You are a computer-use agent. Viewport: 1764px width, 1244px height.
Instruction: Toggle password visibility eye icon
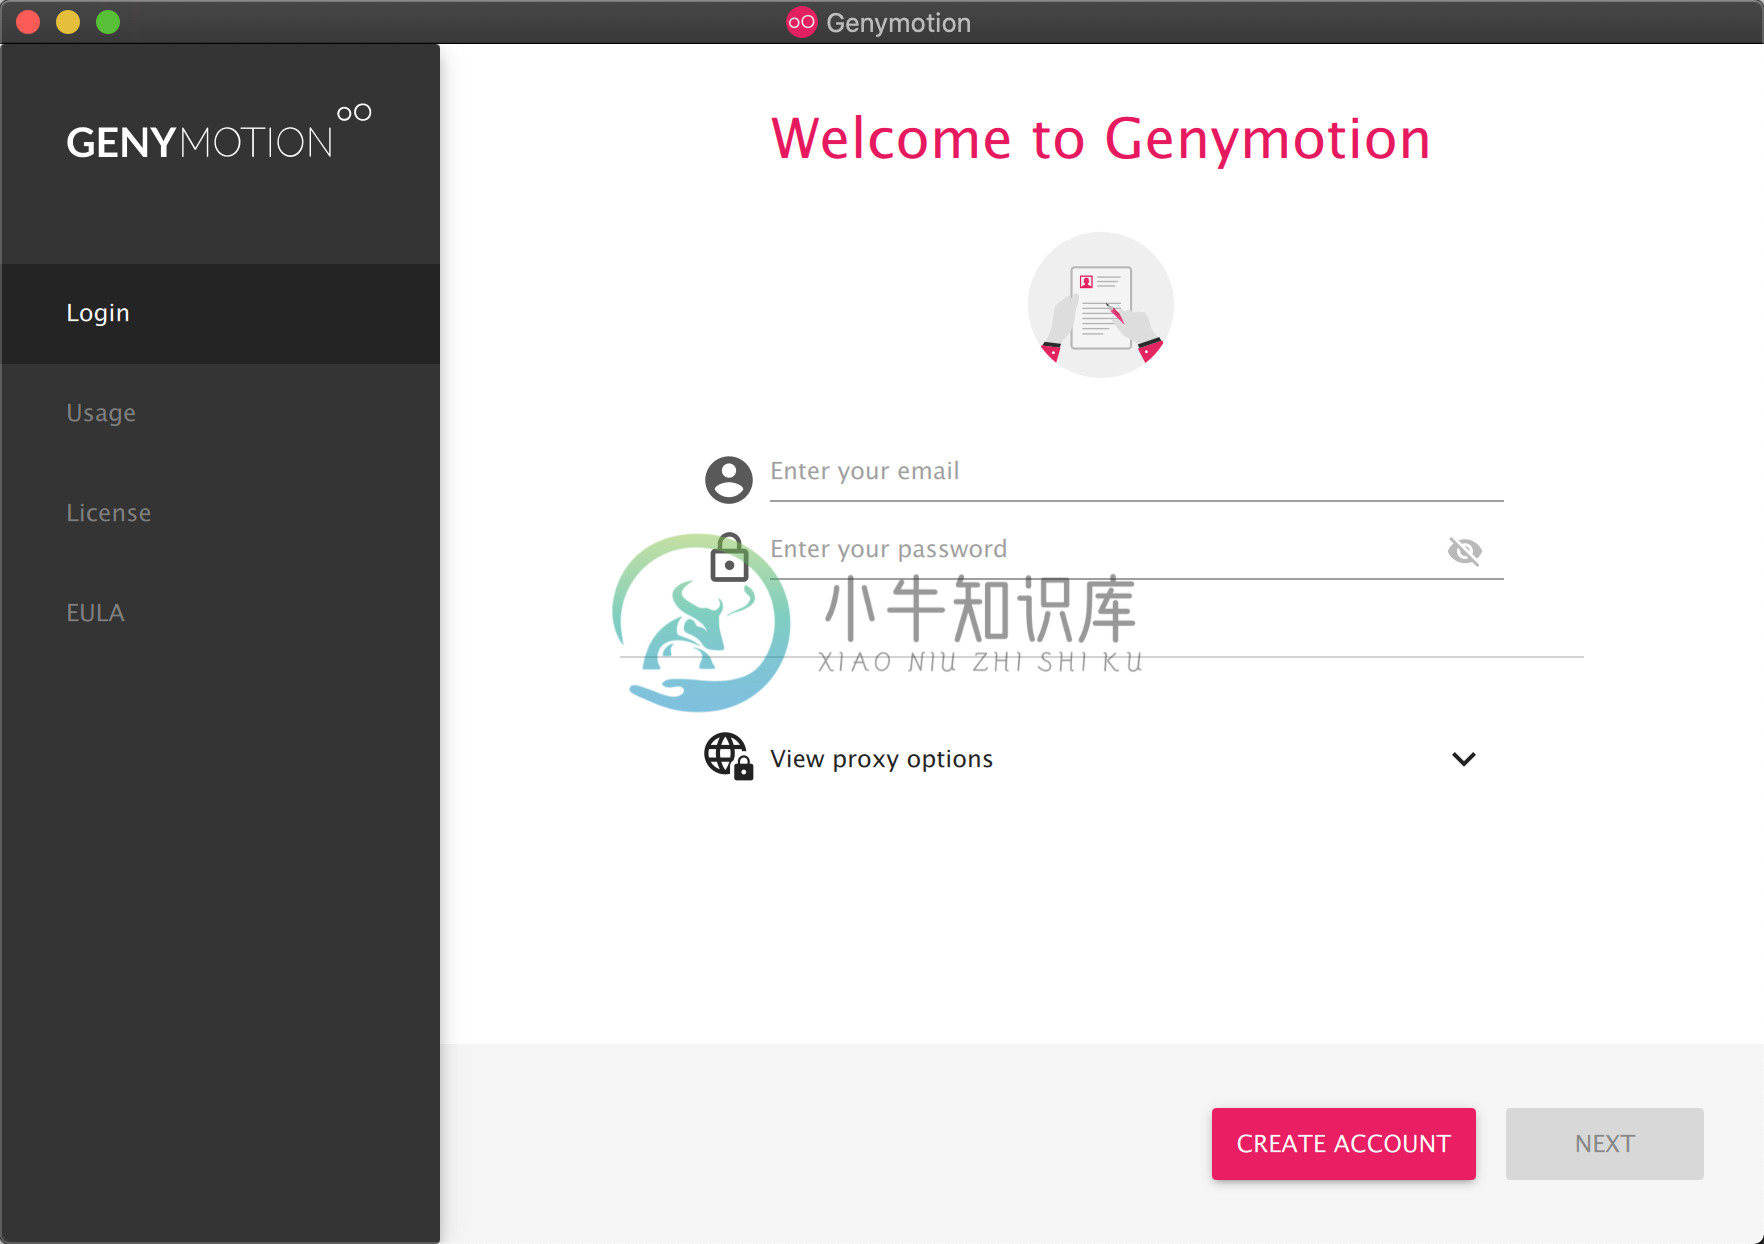tap(1465, 551)
